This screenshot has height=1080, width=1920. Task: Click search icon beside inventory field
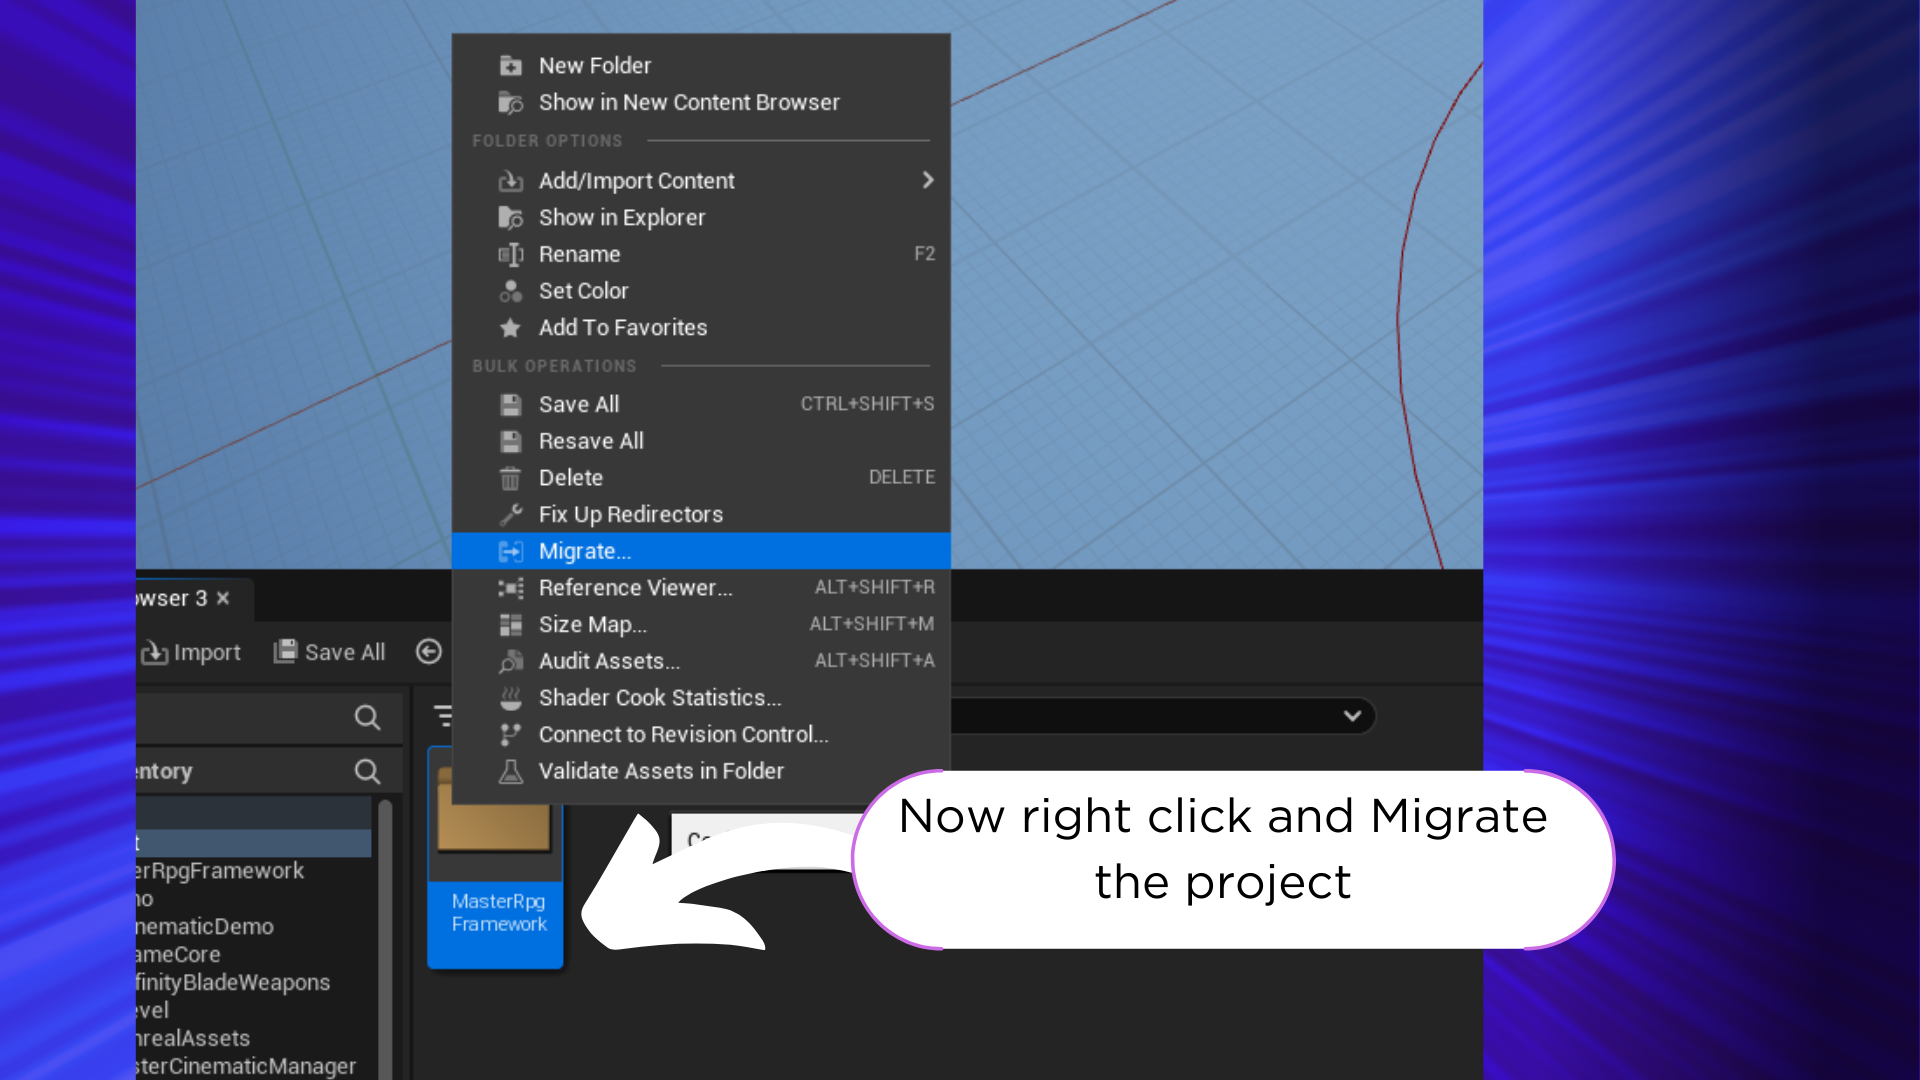[x=368, y=771]
